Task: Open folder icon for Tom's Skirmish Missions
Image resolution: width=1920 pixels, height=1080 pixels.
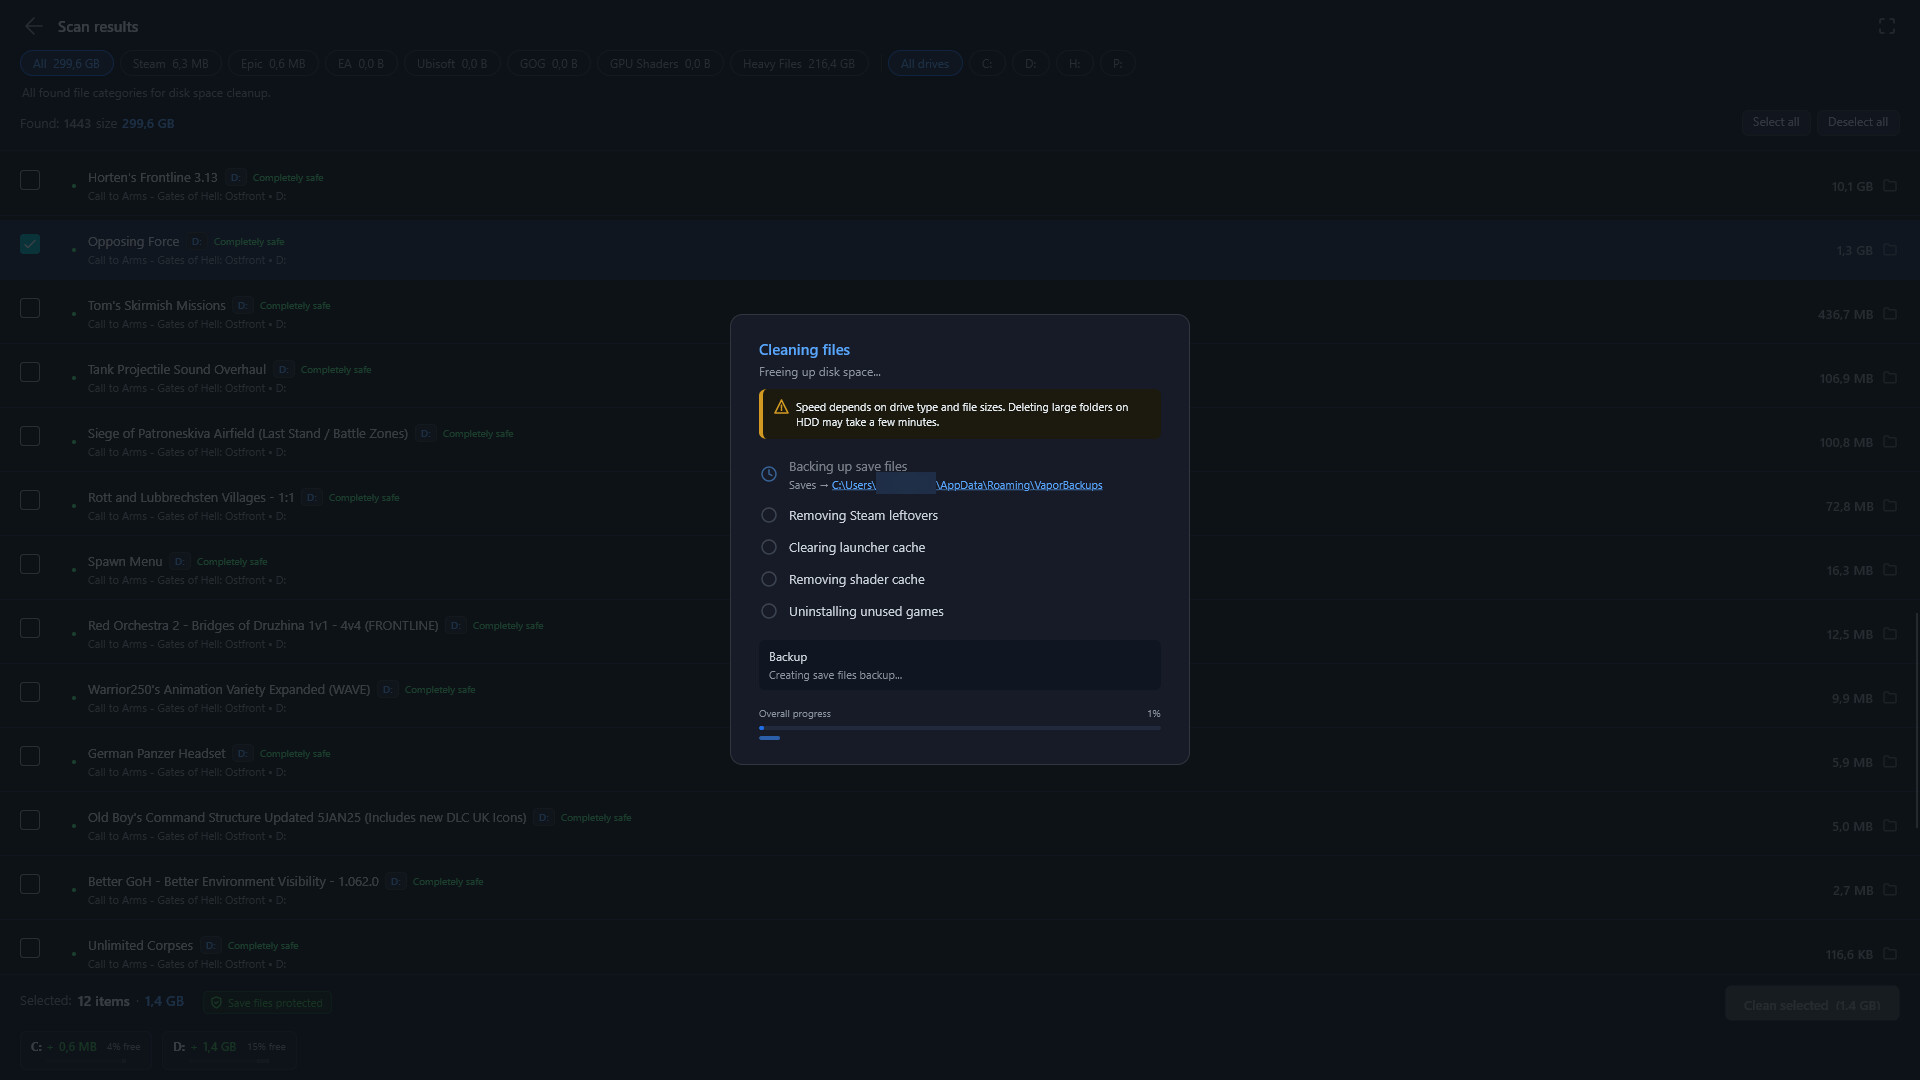Action: [x=1890, y=314]
